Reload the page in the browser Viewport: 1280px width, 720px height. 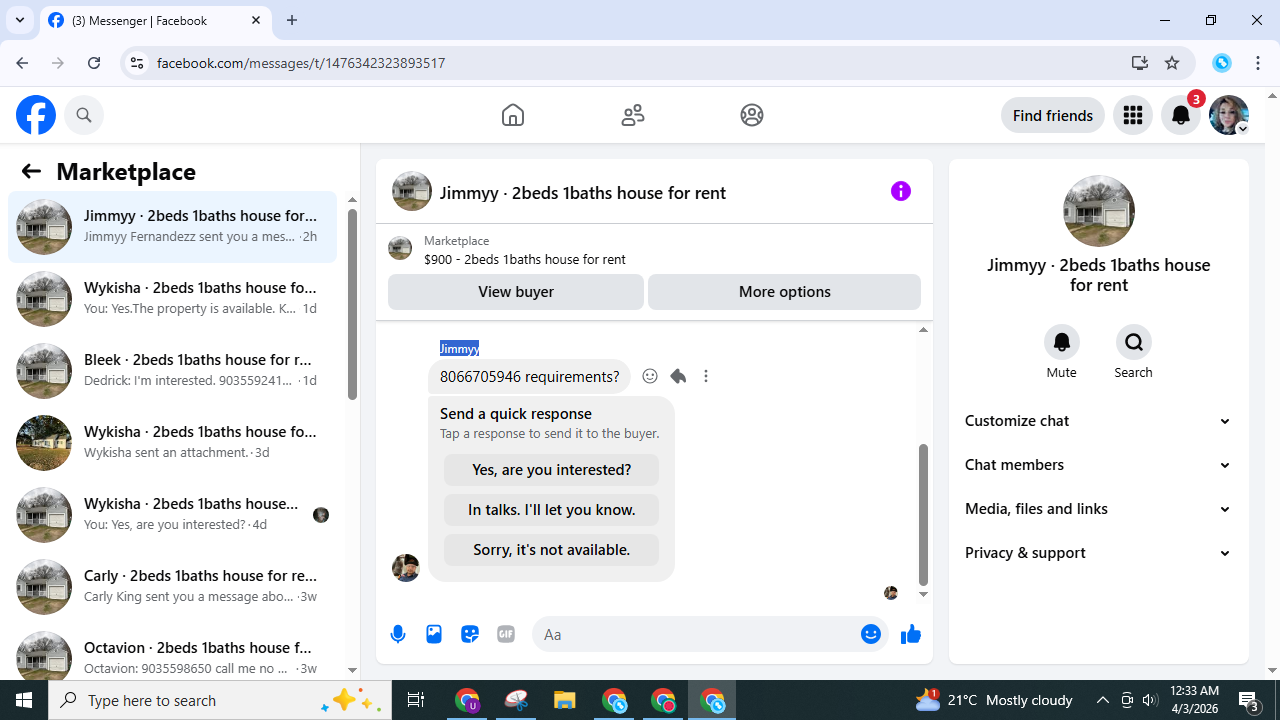click(94, 63)
